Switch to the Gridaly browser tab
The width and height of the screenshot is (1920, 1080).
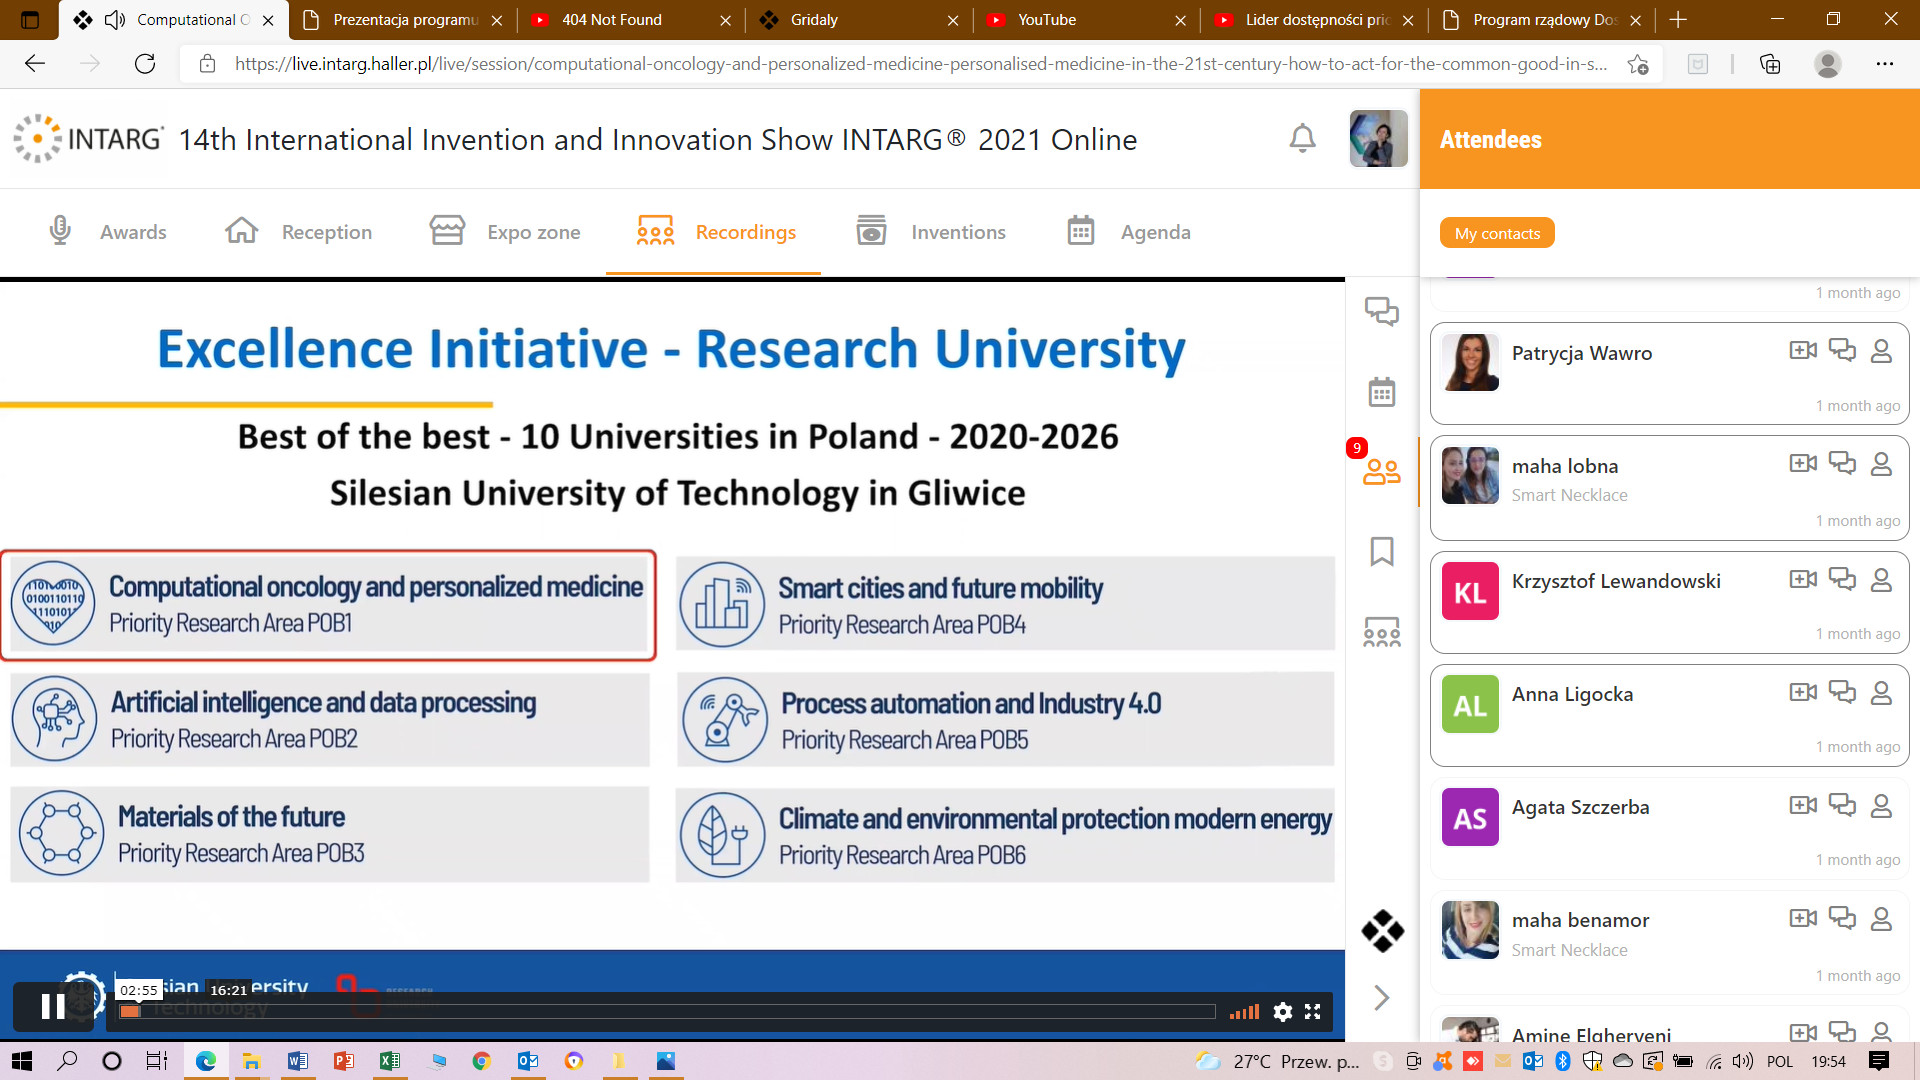(859, 19)
